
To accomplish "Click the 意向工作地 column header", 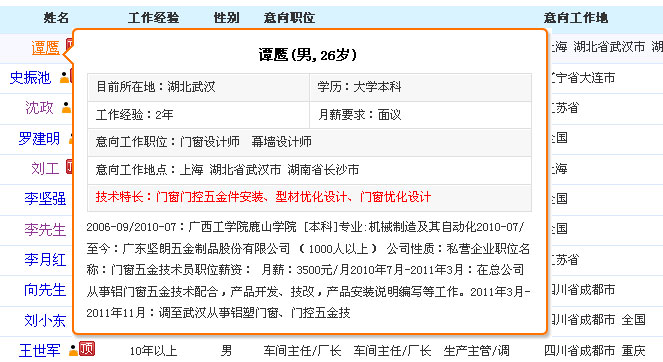I will point(576,18).
